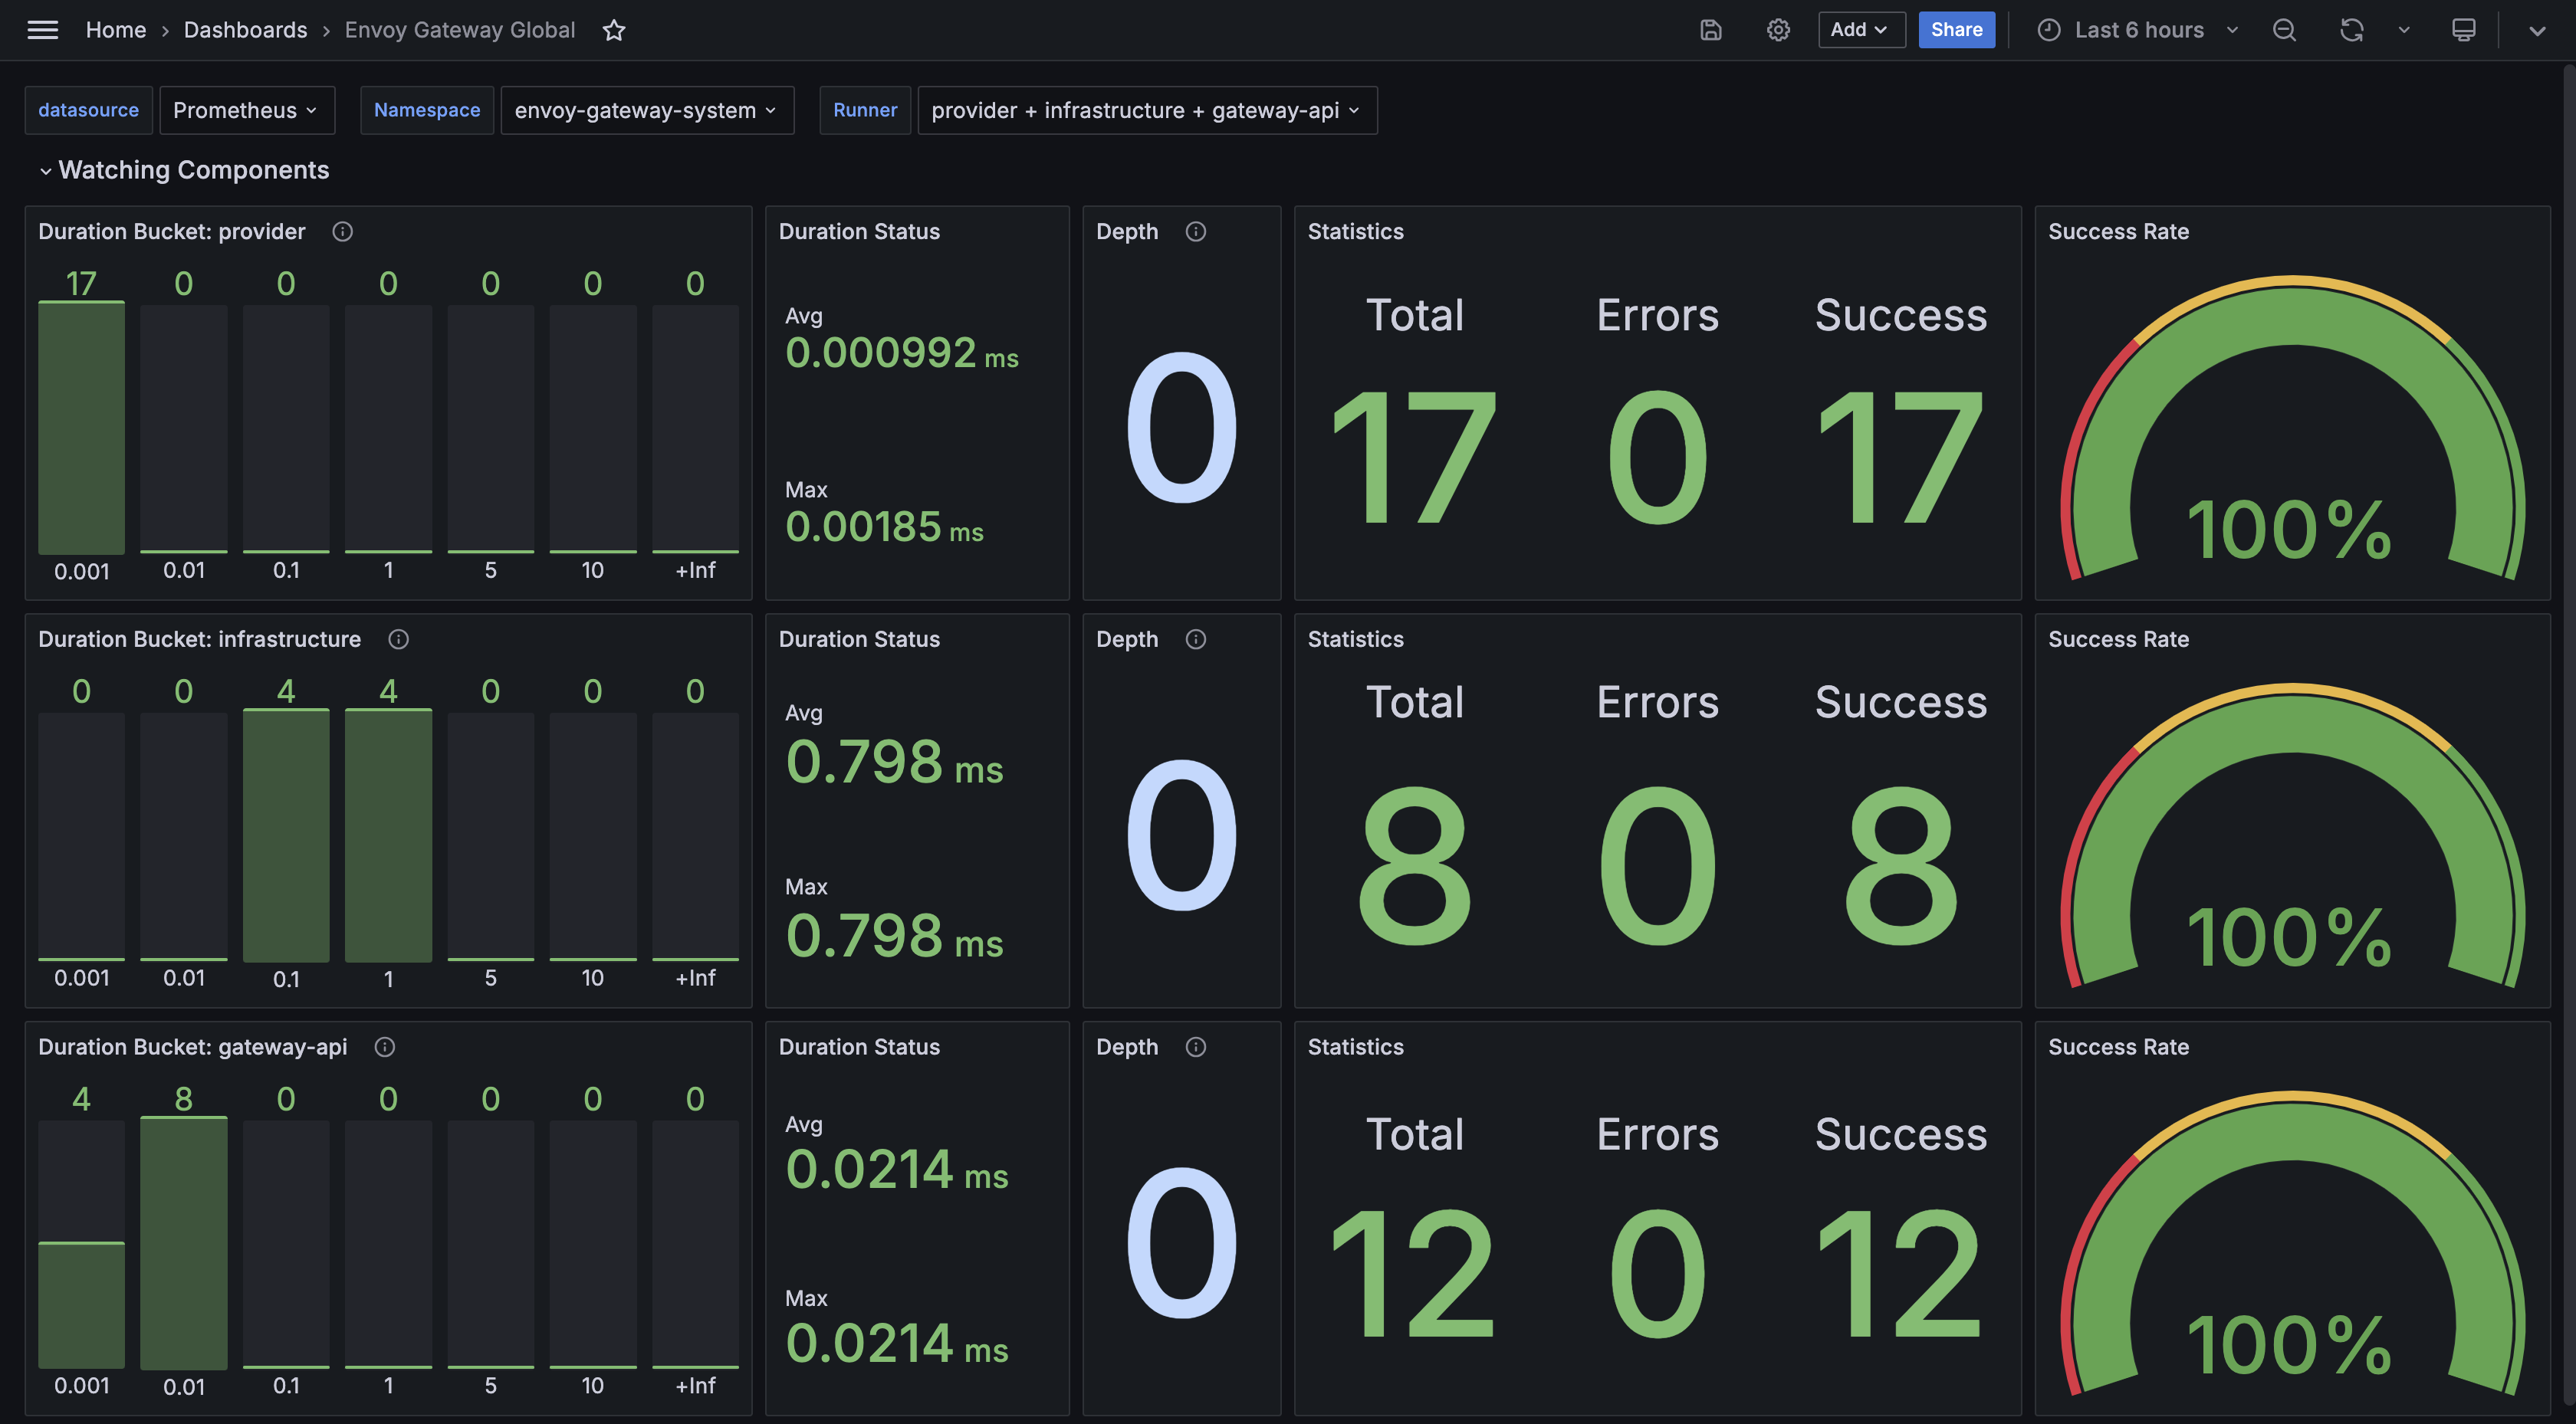Viewport: 2576px width, 1424px height.
Task: Change the Last 6 hours time range
Action: (x=2140, y=30)
